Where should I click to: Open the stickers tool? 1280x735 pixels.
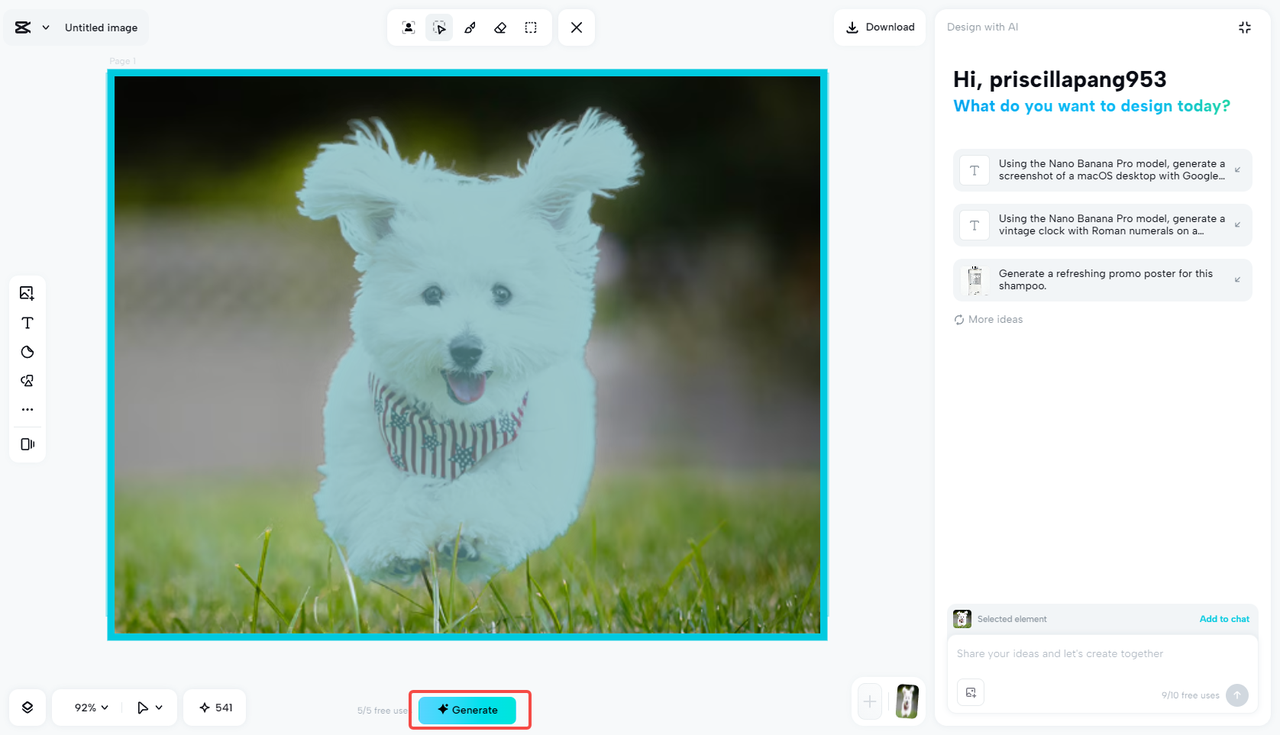27,352
